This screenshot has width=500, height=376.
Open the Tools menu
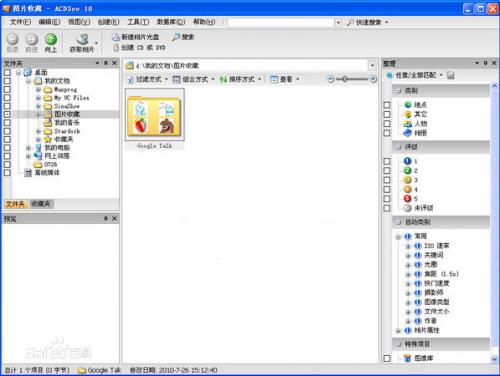[x=138, y=22]
